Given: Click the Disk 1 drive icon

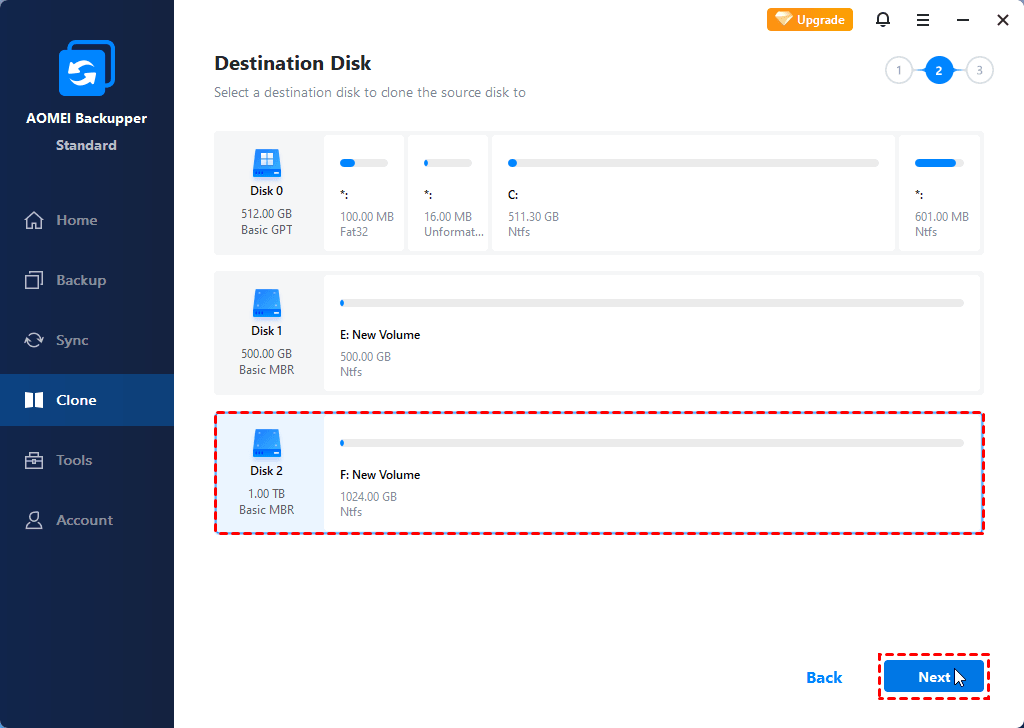Looking at the screenshot, I should [x=266, y=302].
